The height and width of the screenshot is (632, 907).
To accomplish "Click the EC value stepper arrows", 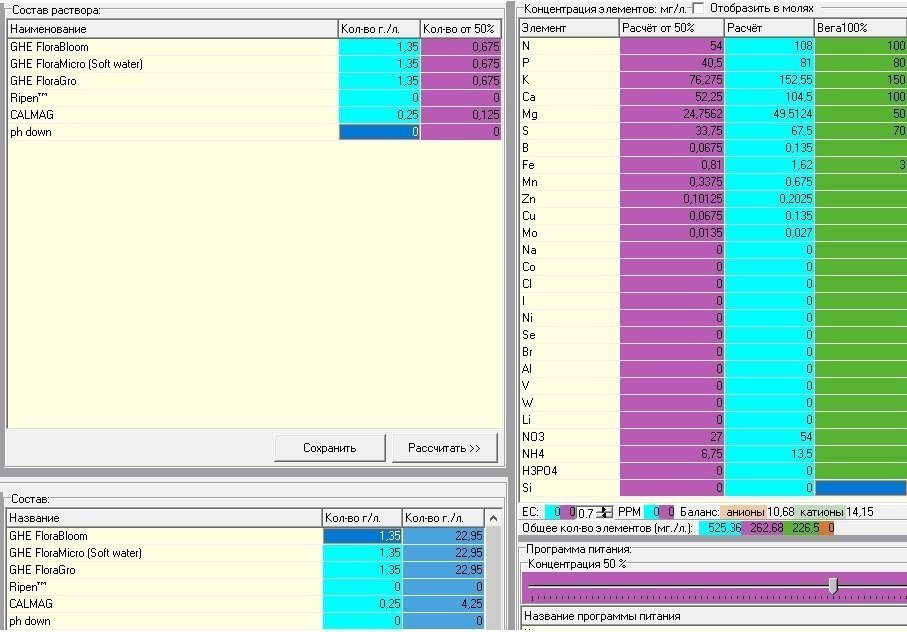I will (604, 512).
